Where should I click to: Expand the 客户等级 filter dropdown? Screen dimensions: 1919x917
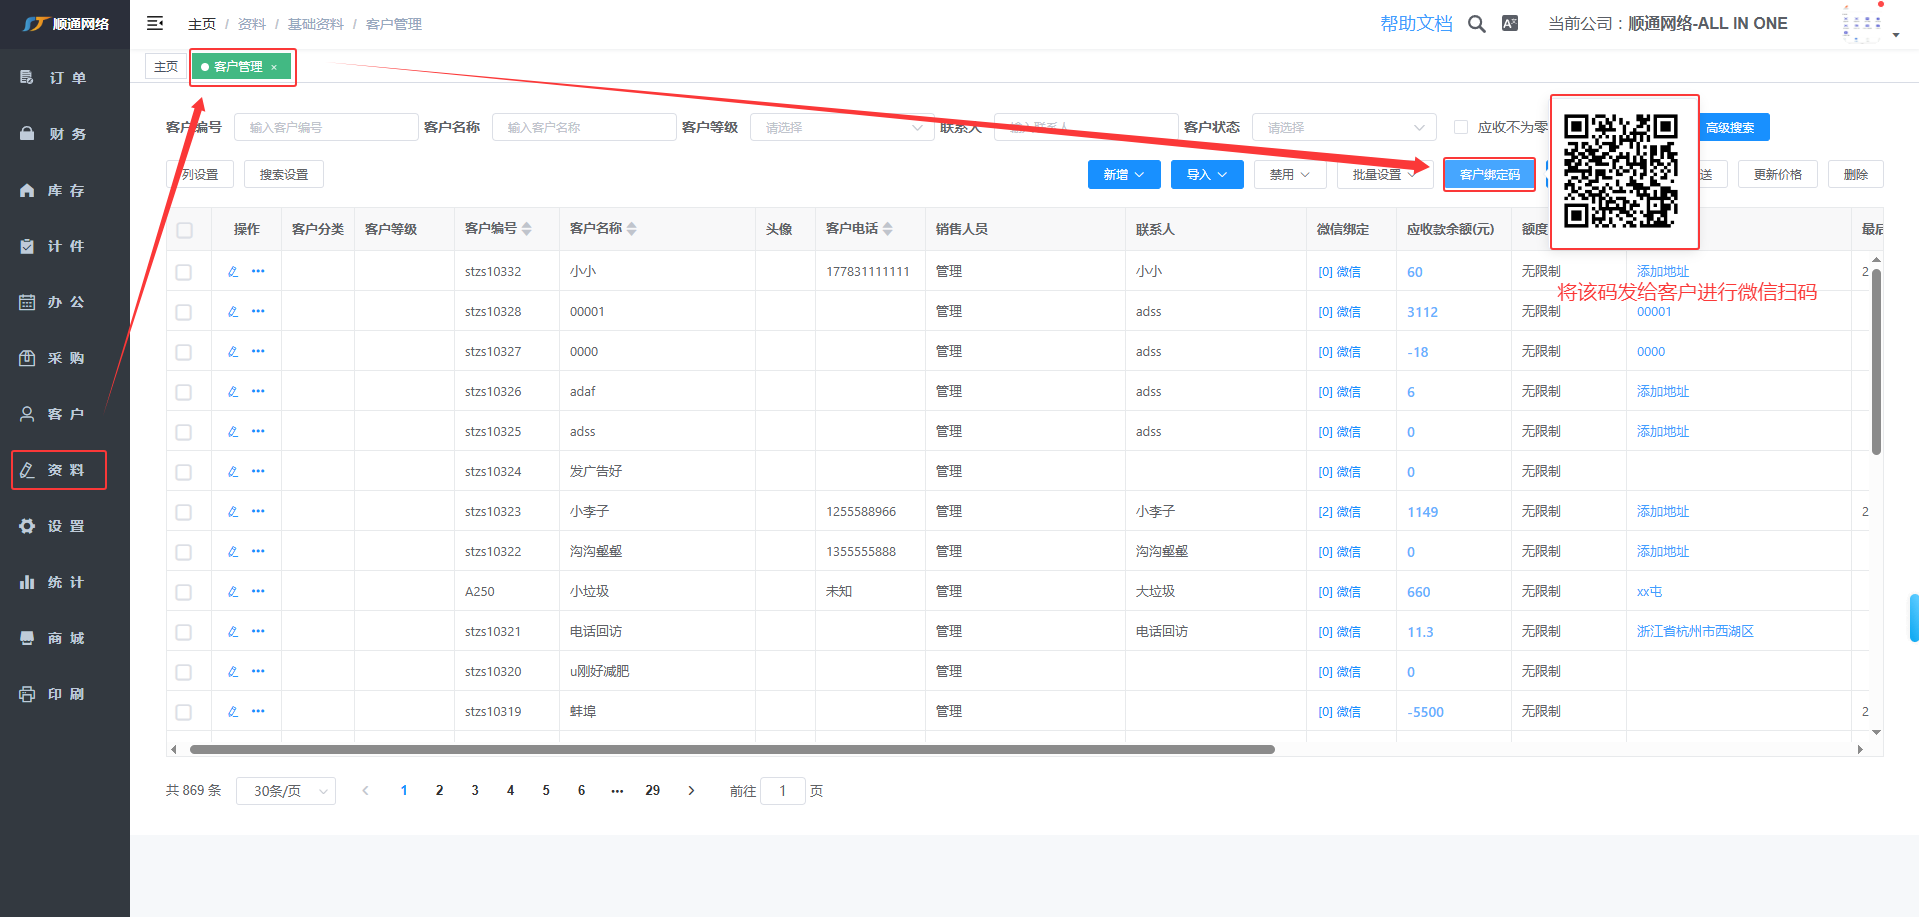pos(842,127)
